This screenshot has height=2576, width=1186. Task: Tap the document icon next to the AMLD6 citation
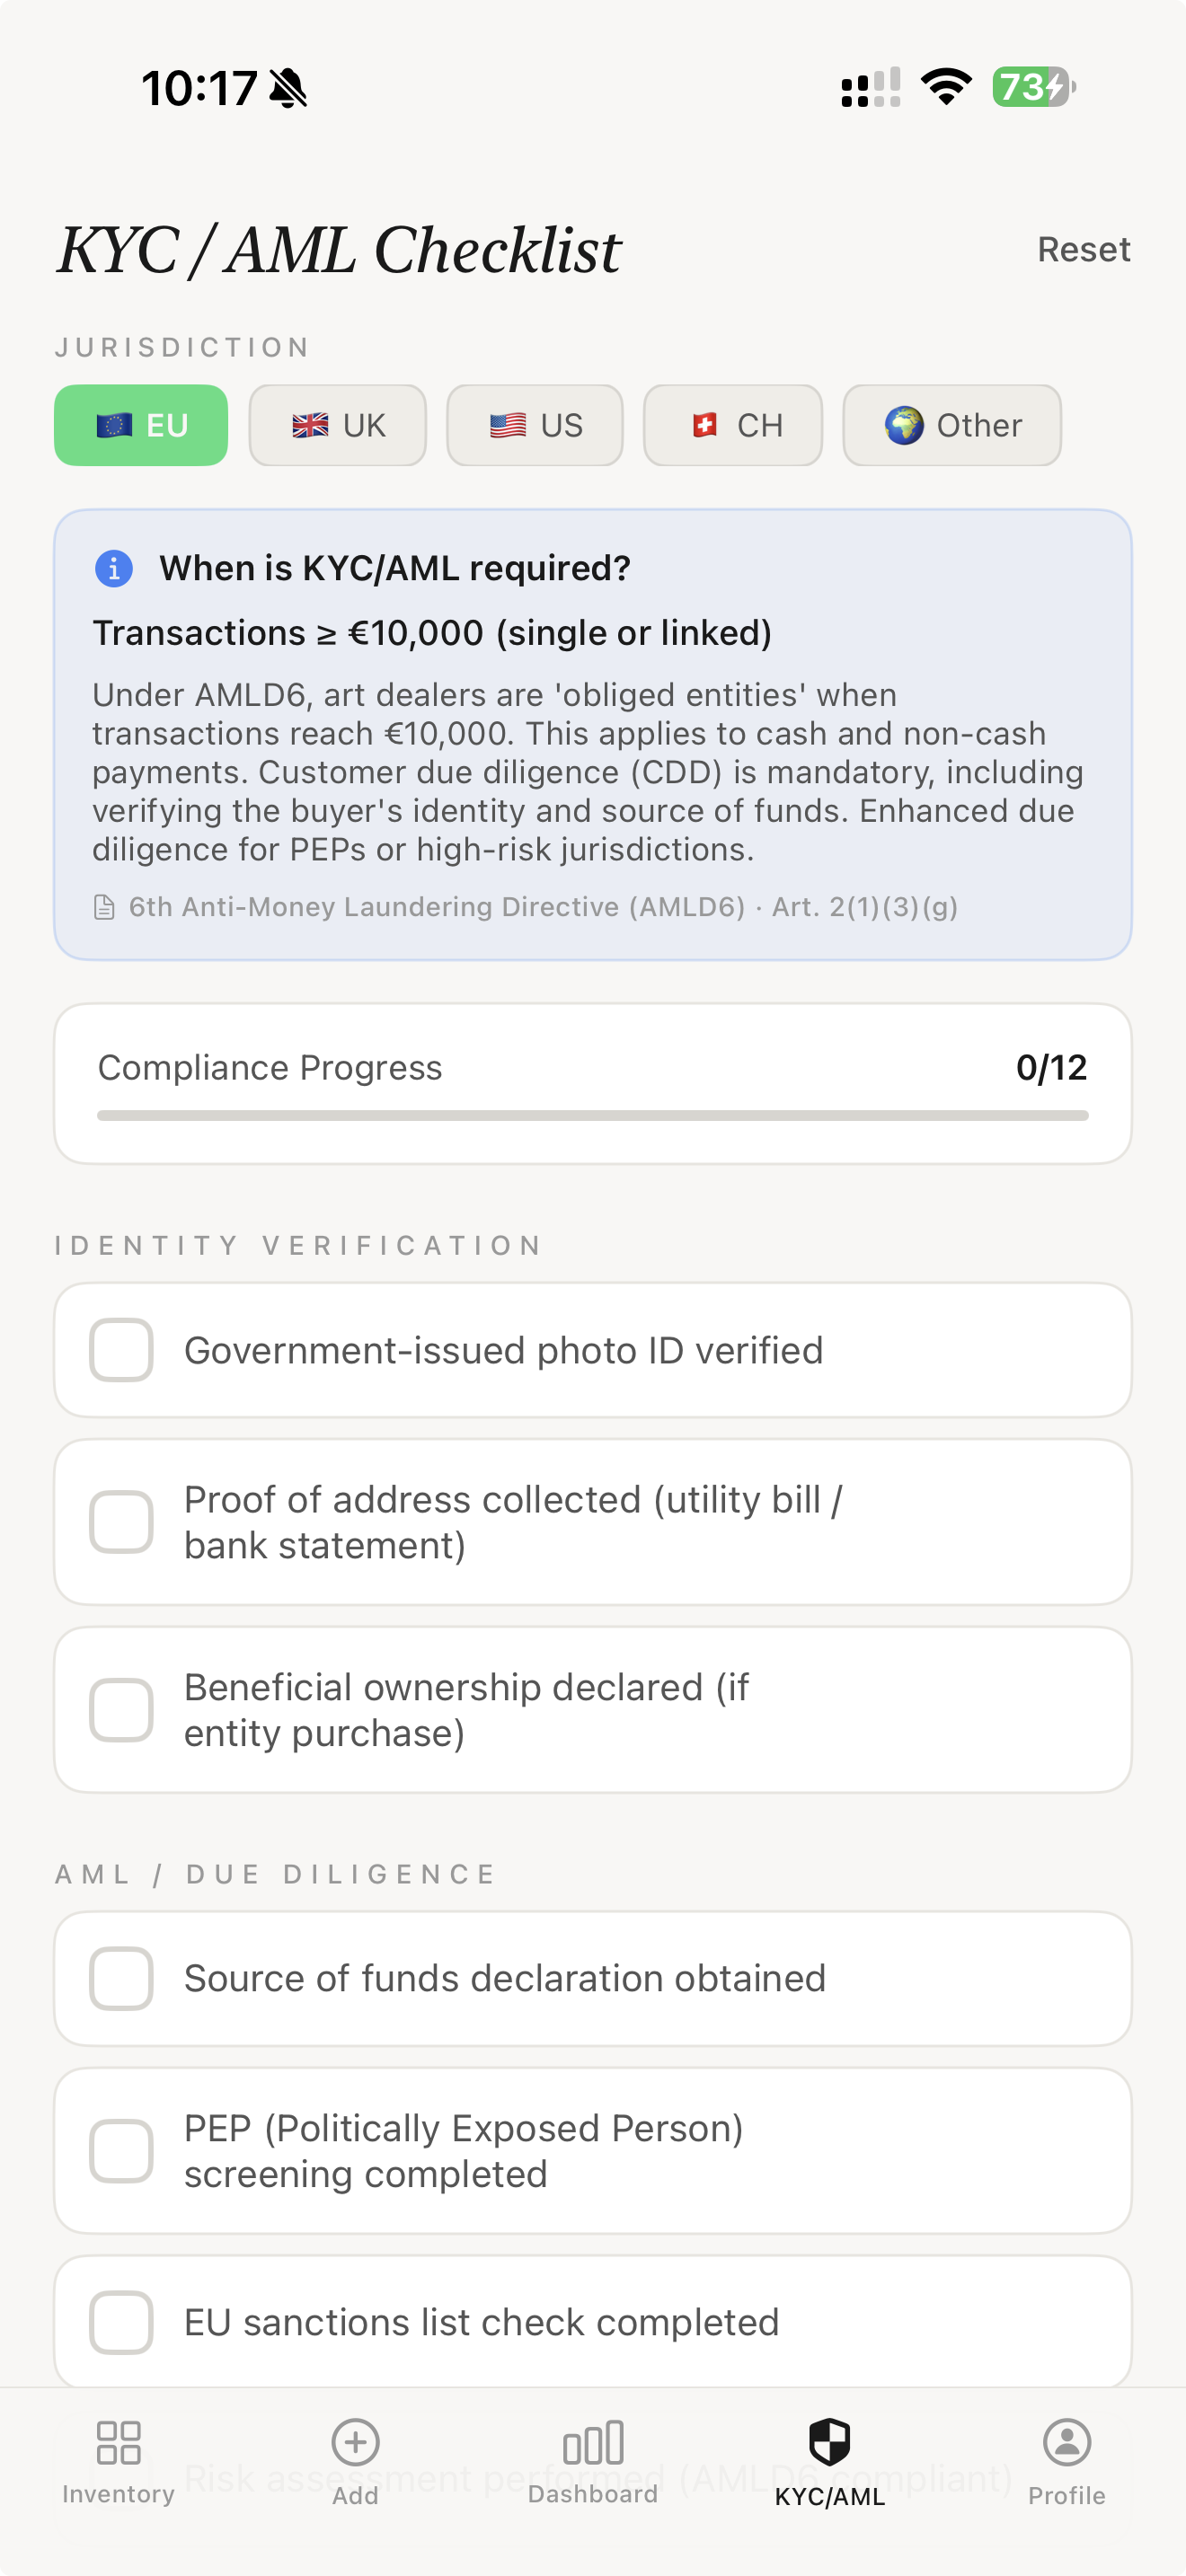[x=104, y=906]
